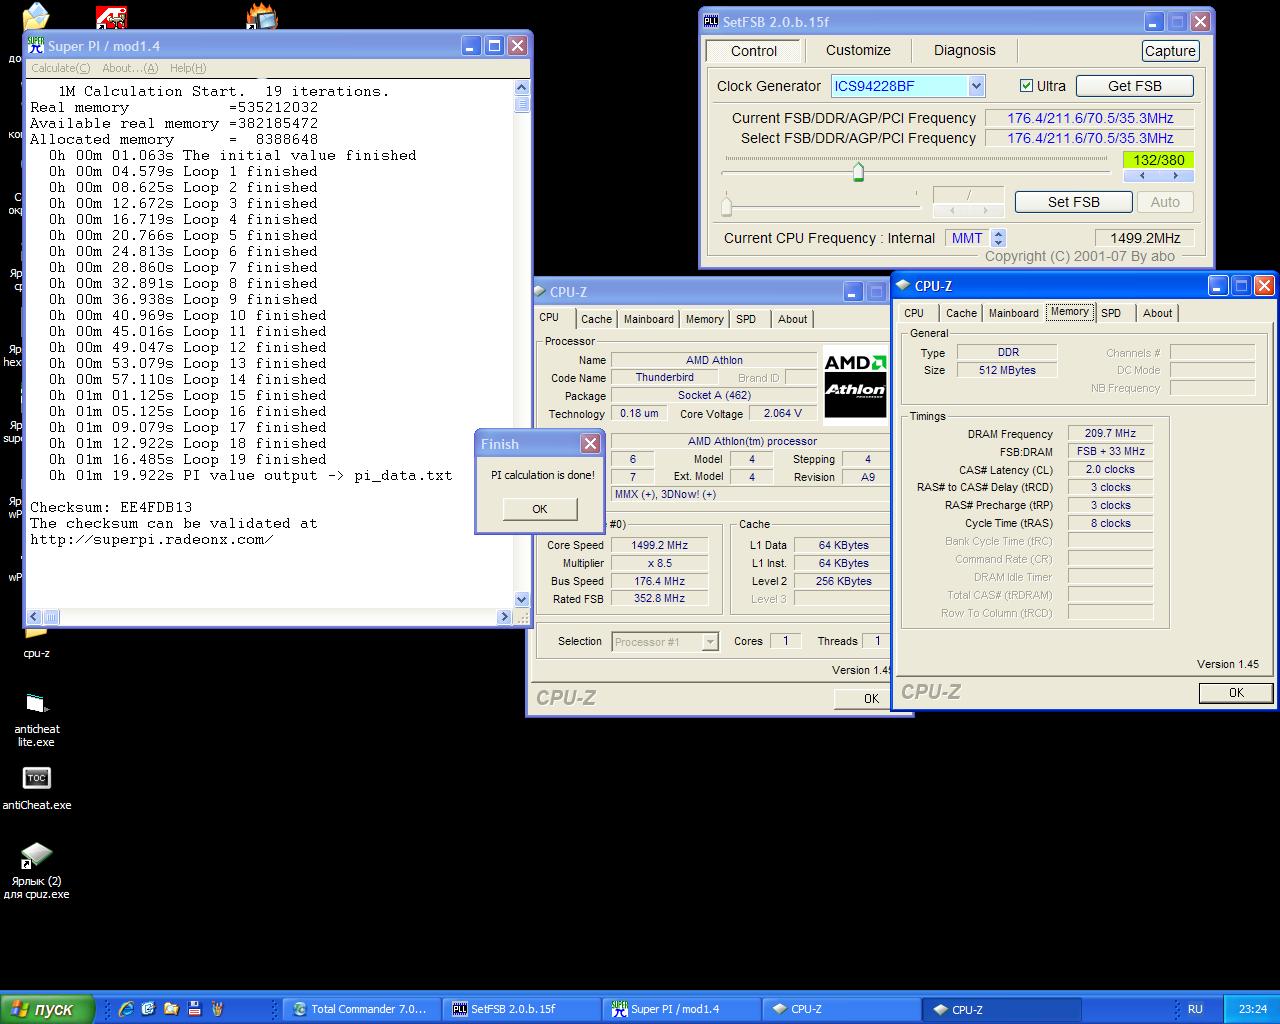1280x1024 pixels.
Task: Click the Select FSB/DDR/AGP/PCI frequency field
Action: tap(1090, 138)
